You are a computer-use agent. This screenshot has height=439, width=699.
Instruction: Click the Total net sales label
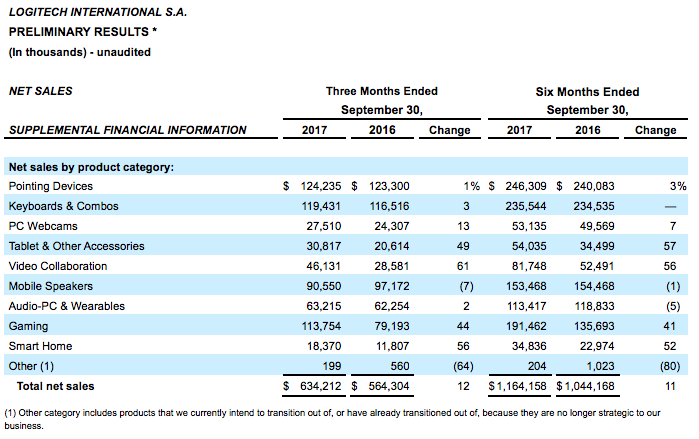pos(55,386)
